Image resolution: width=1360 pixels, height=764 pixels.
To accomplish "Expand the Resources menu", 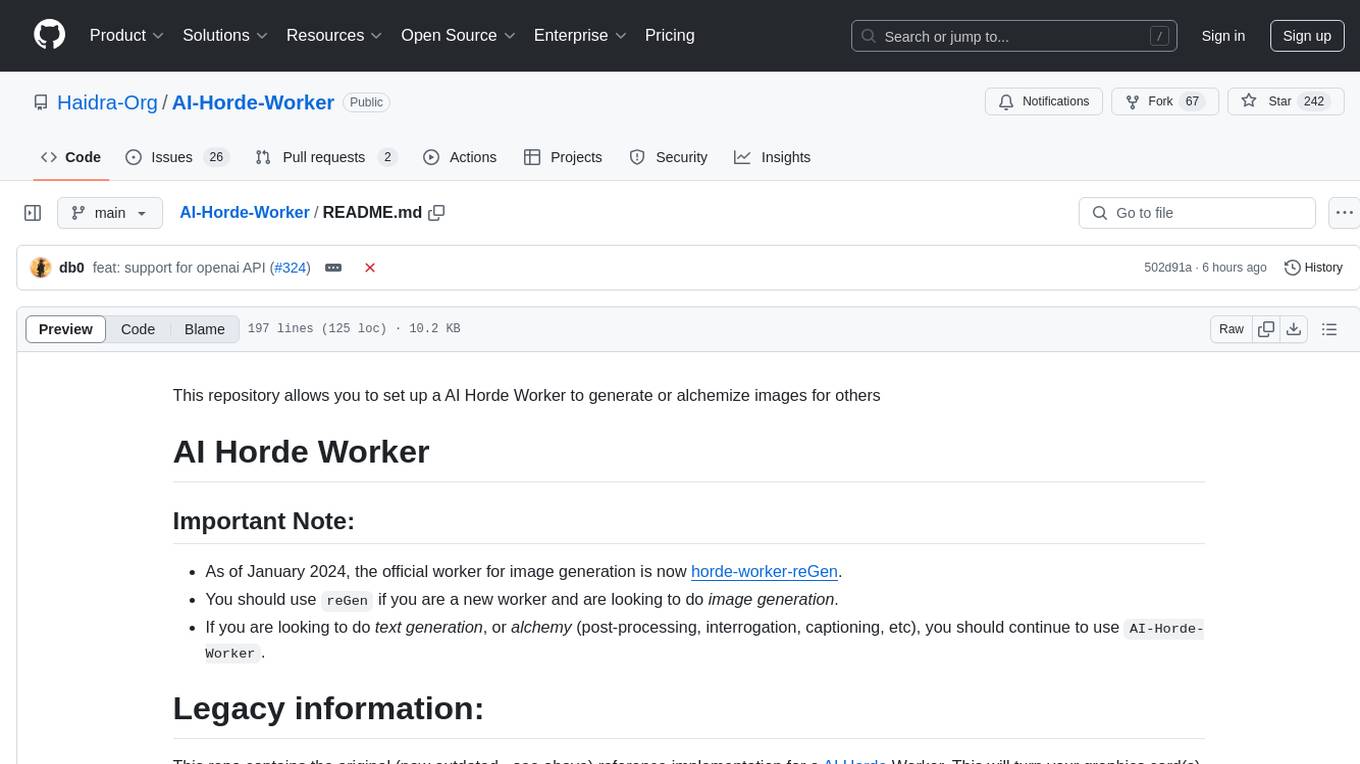I will [334, 35].
